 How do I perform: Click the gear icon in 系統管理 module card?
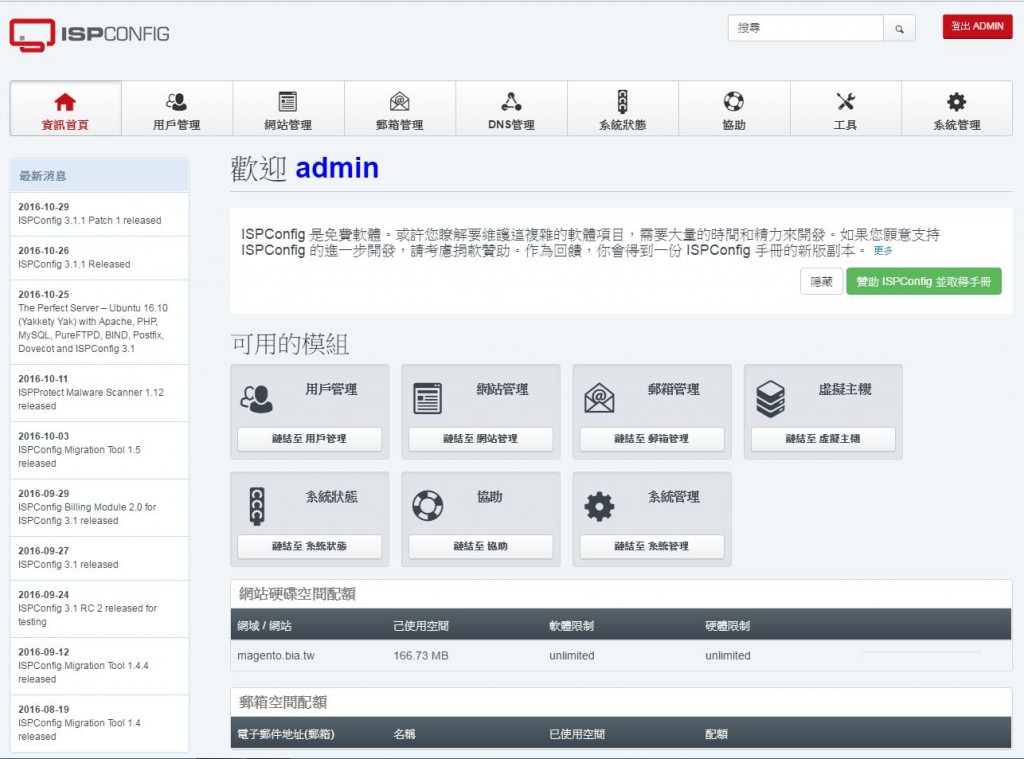(599, 506)
